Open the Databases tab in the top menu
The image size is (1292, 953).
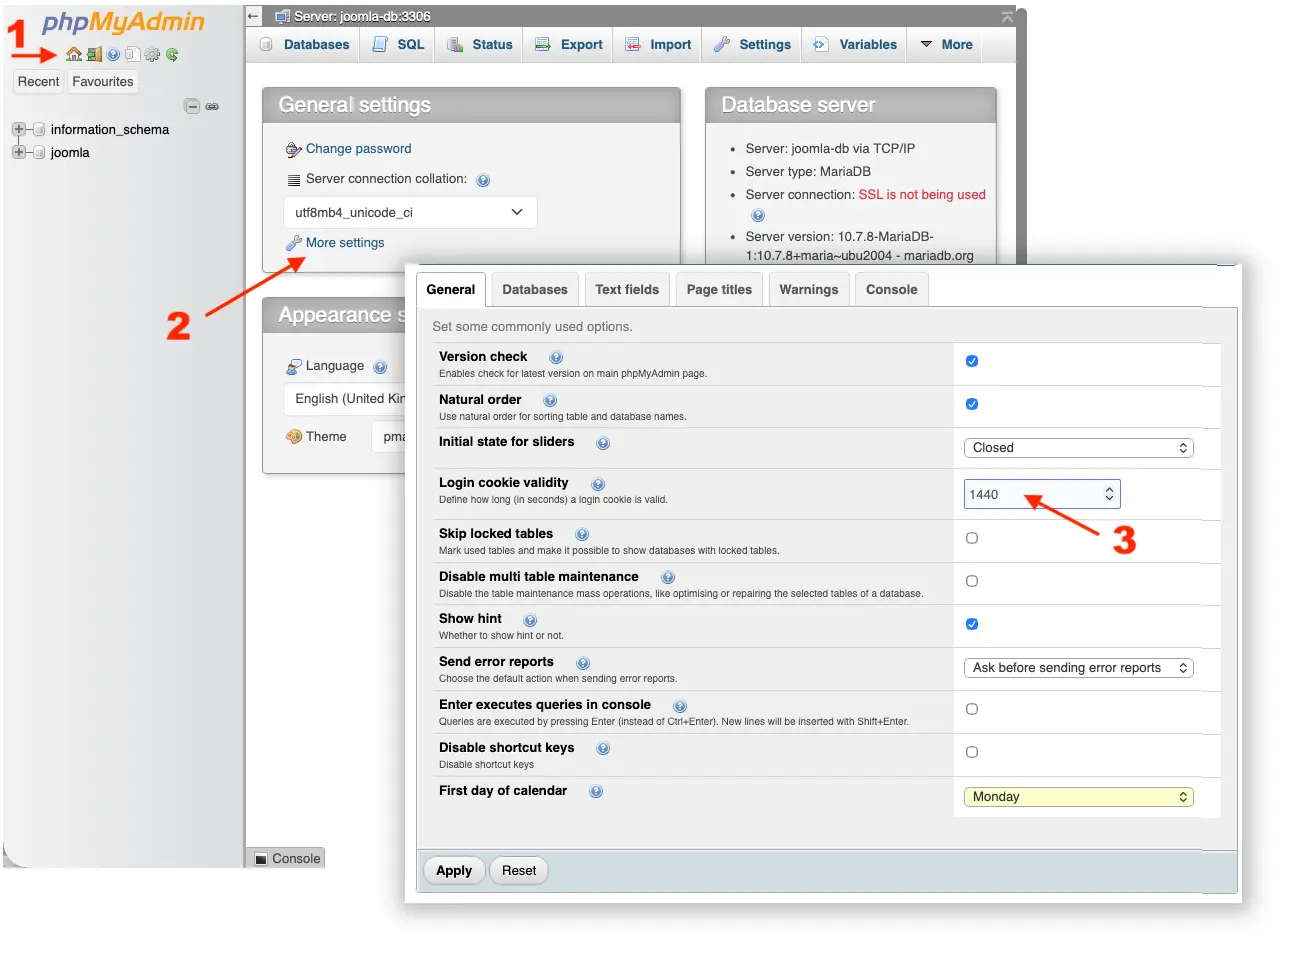305,44
